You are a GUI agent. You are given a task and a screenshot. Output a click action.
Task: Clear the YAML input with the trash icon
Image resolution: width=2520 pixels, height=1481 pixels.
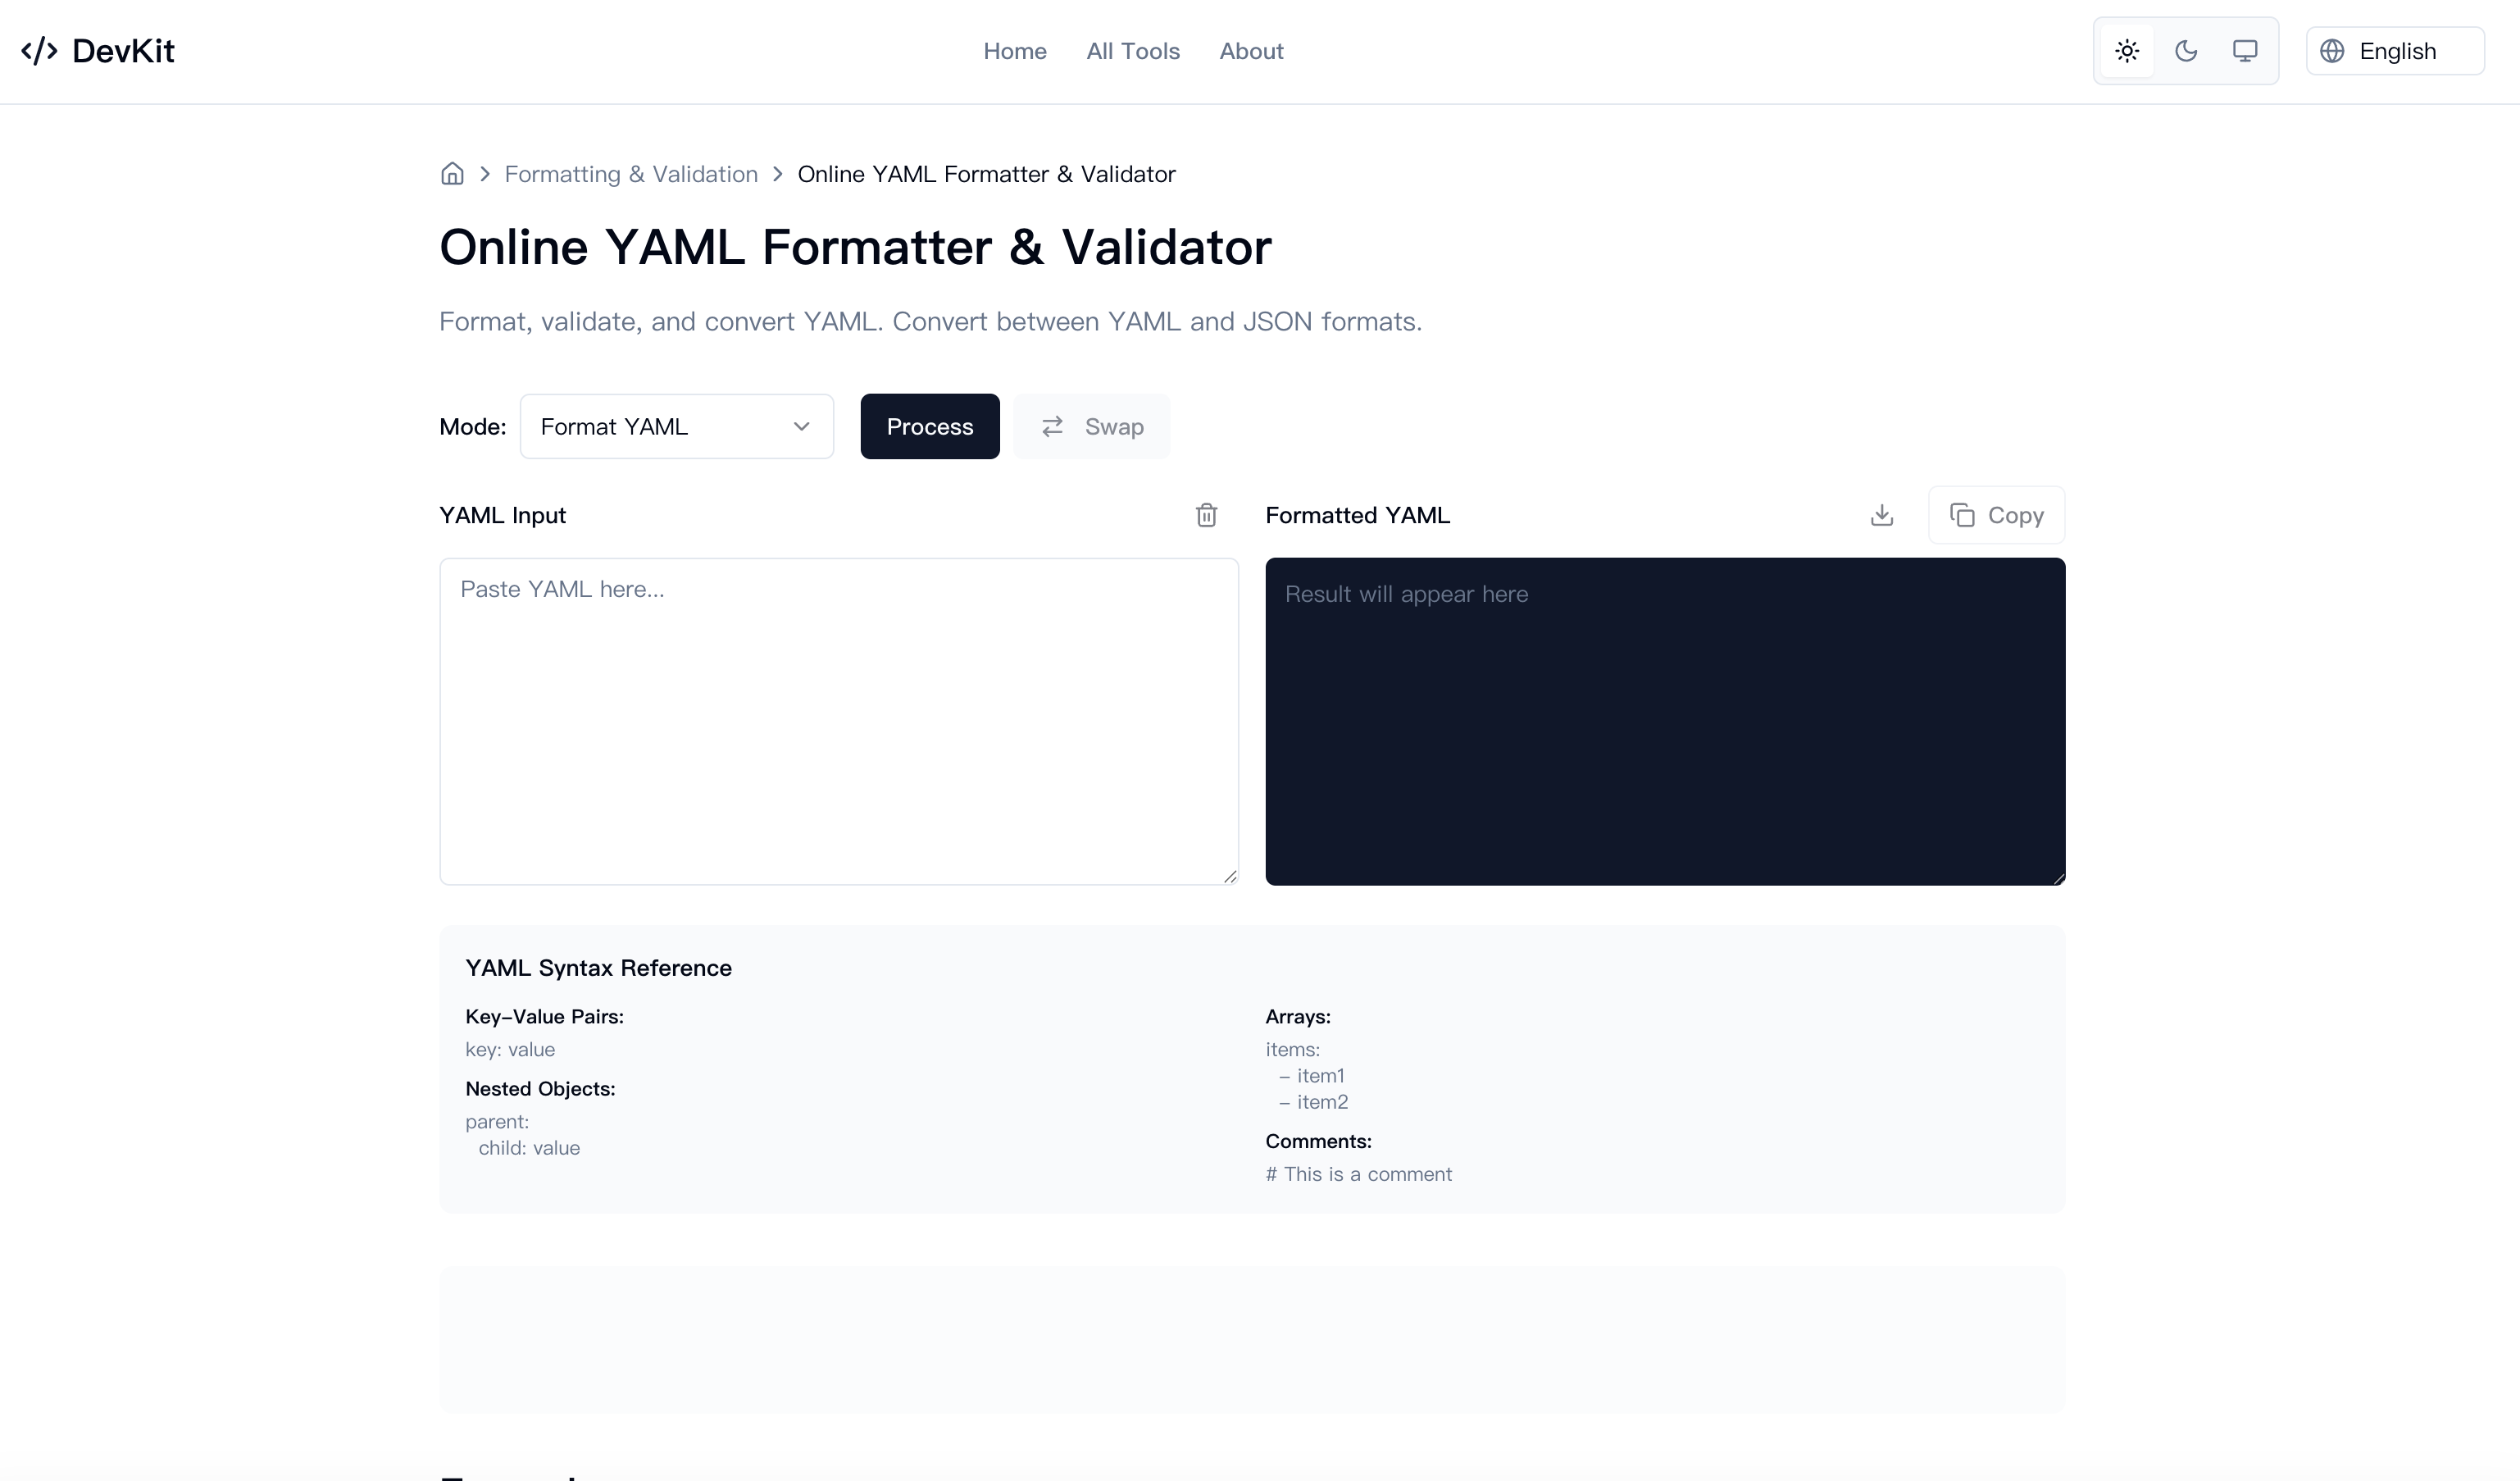tap(1207, 515)
